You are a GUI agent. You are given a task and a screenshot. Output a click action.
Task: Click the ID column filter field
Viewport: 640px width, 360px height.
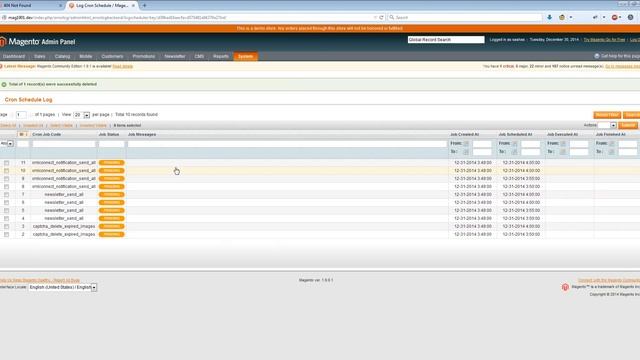click(23, 144)
